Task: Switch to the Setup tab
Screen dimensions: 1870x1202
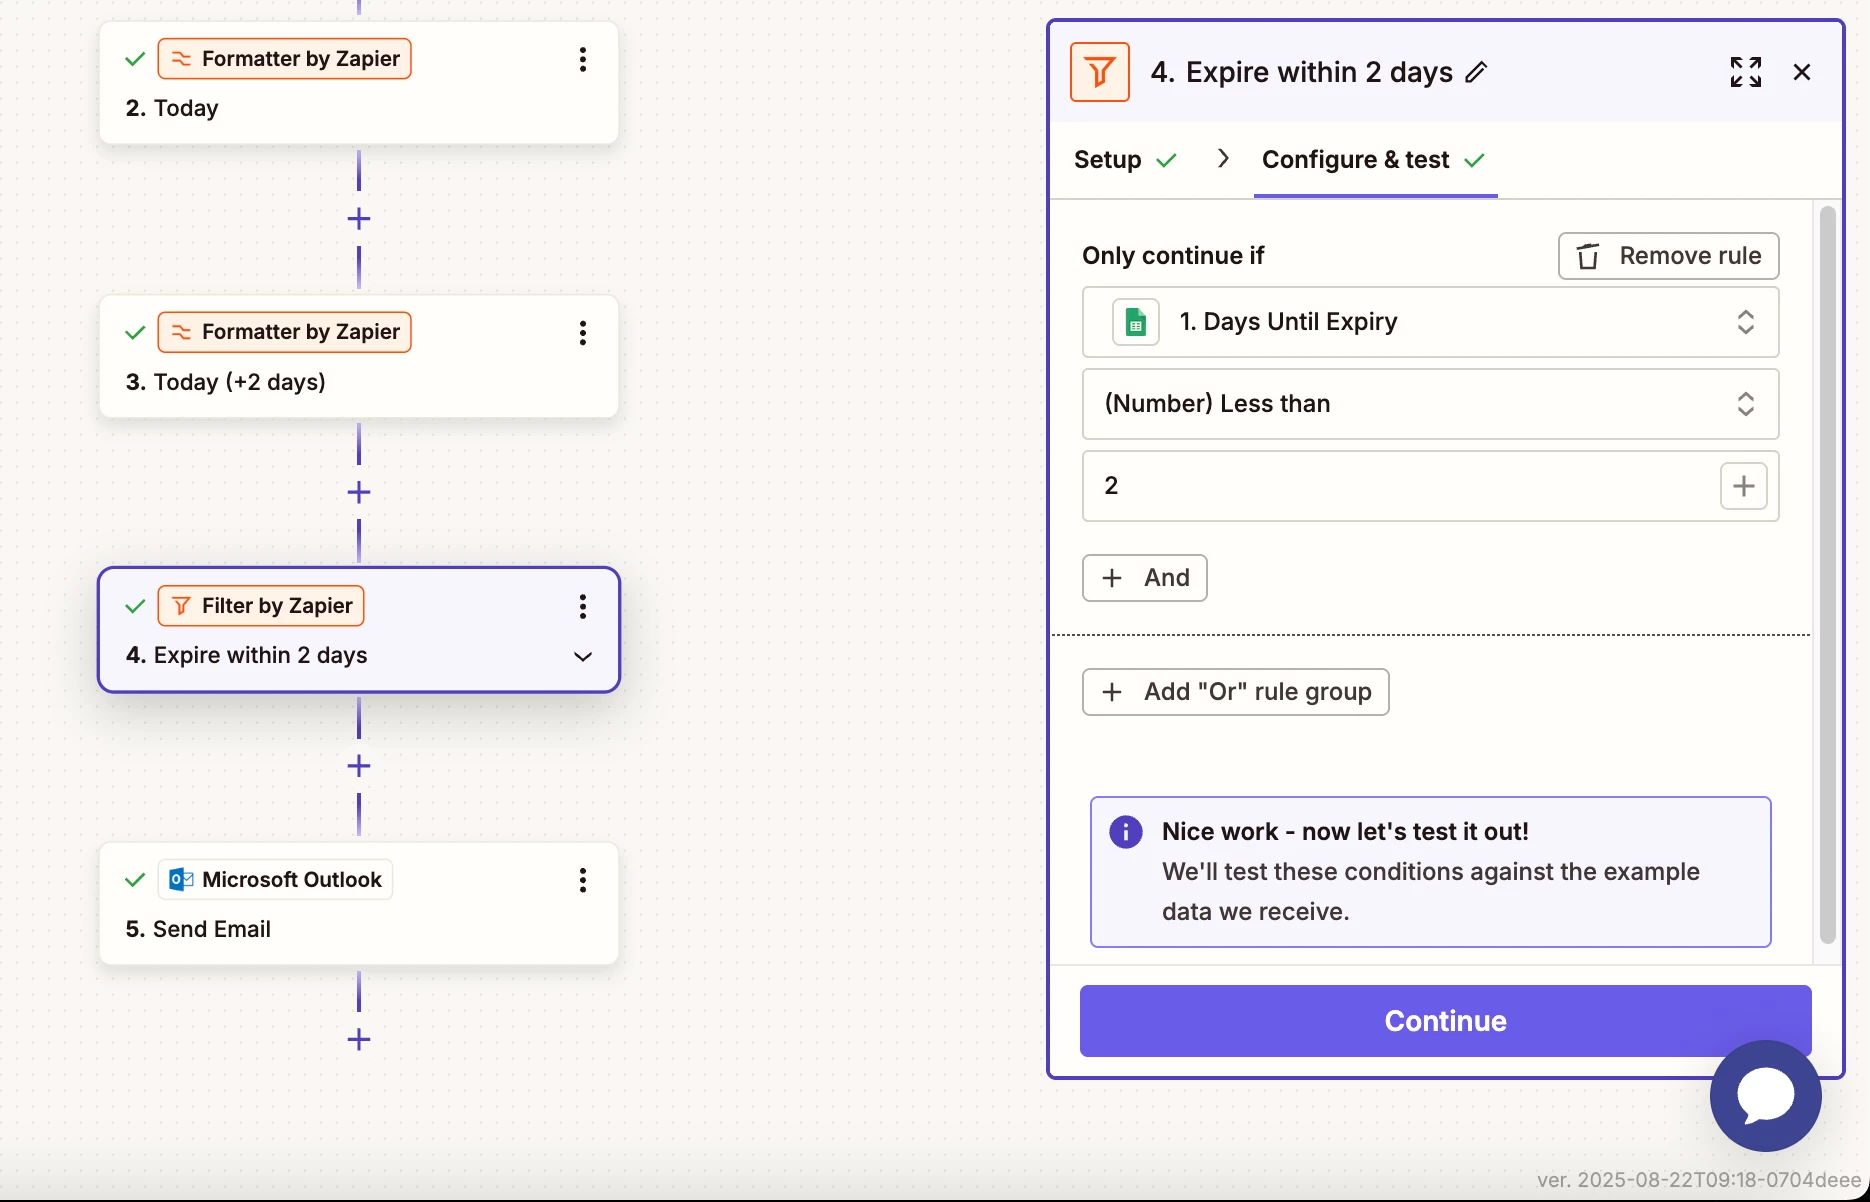Action: pyautogui.click(x=1124, y=160)
